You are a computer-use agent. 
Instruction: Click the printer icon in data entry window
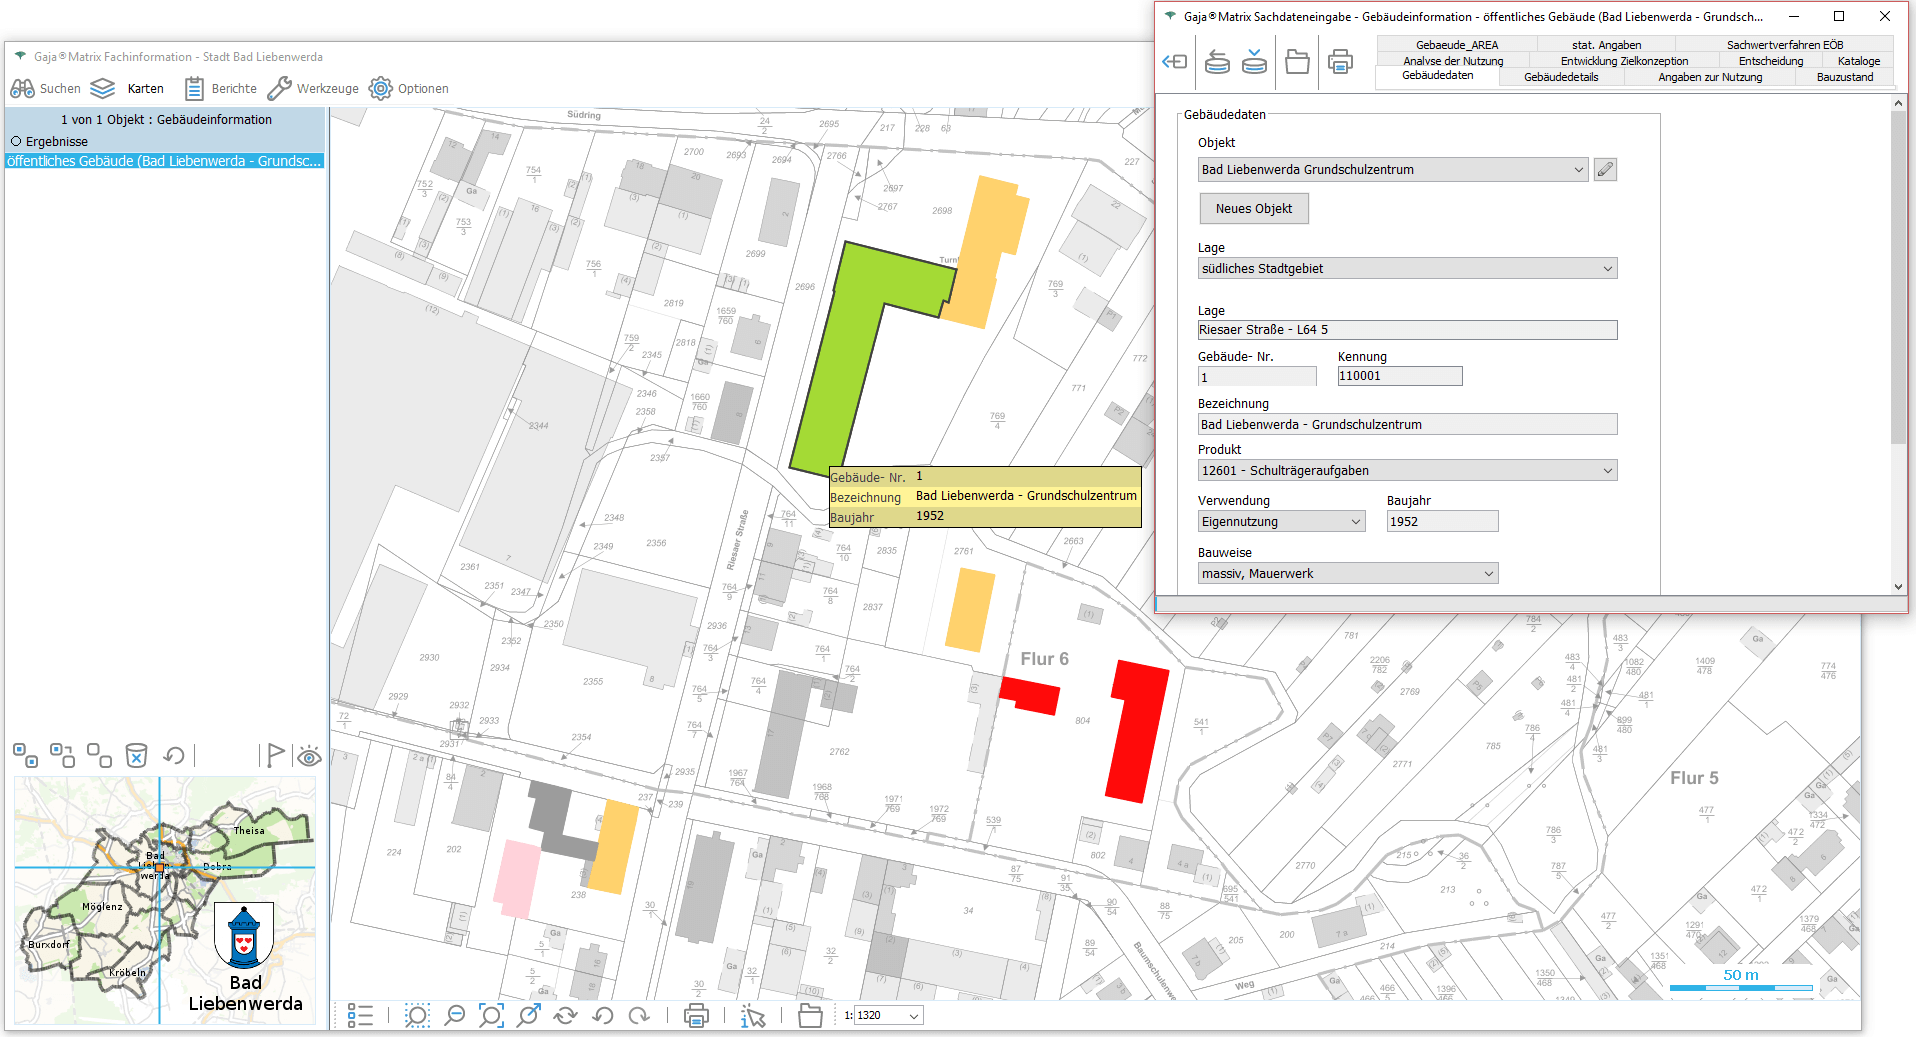[1340, 62]
